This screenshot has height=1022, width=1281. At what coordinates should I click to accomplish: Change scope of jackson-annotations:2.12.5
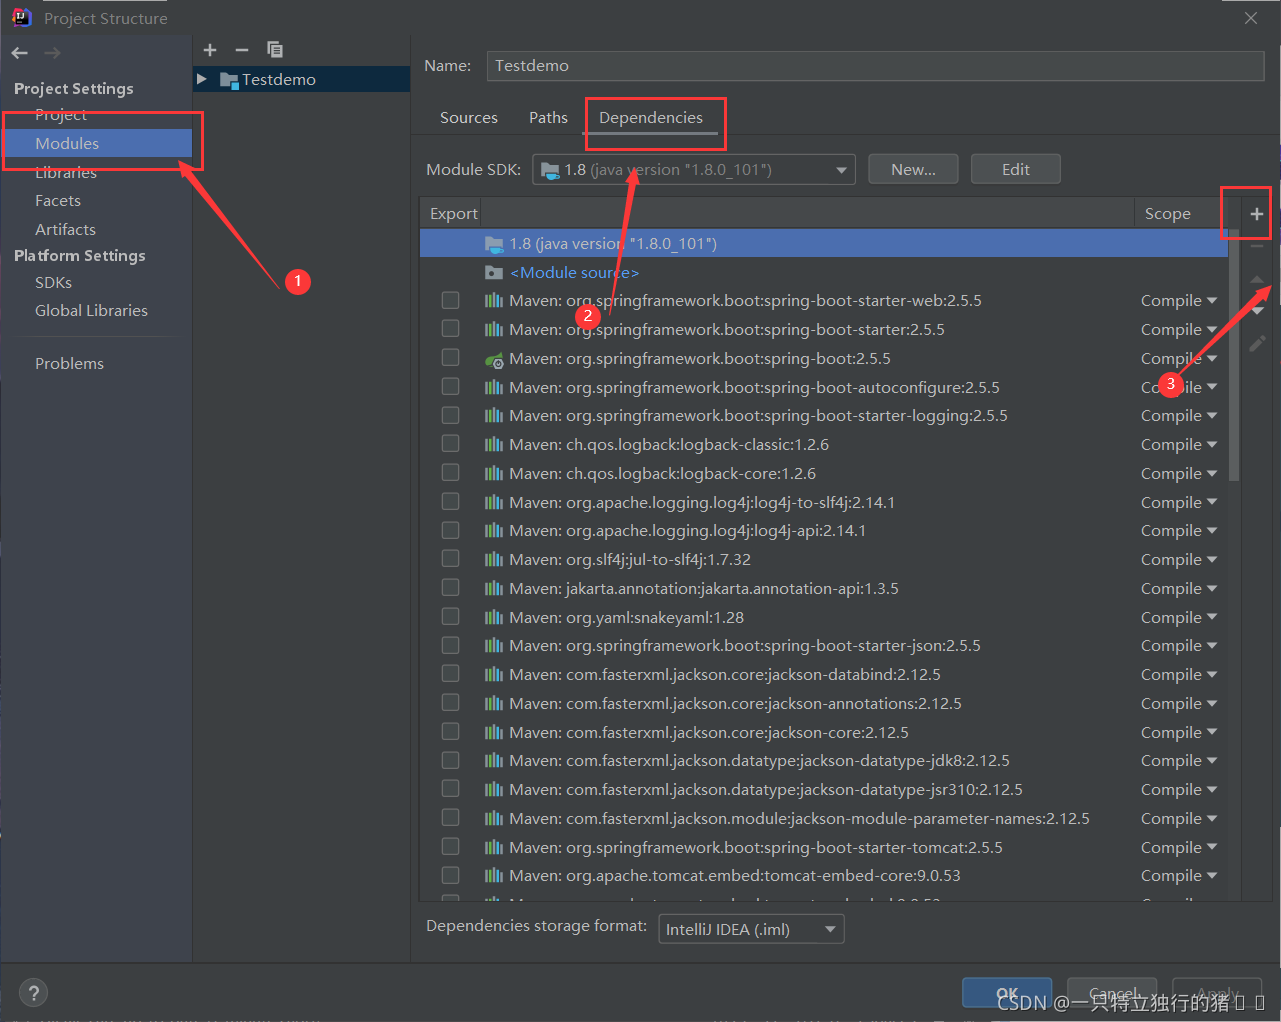pos(1179,703)
